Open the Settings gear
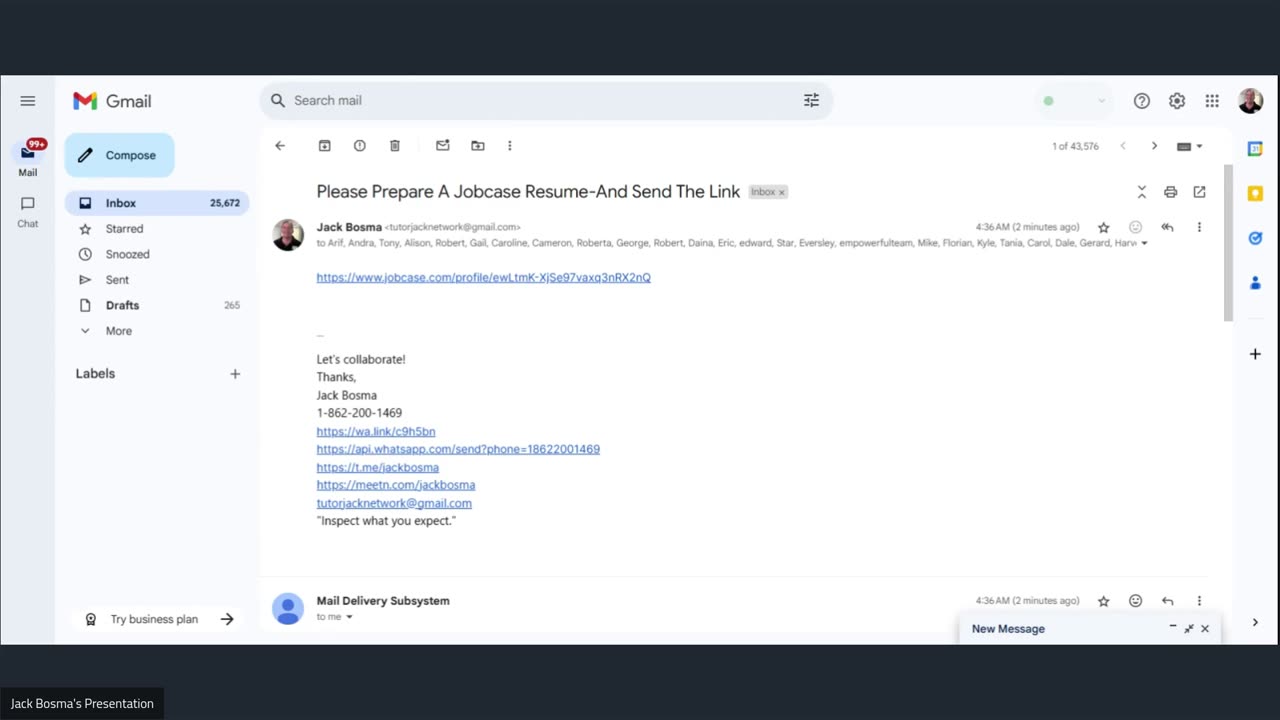The width and height of the screenshot is (1280, 720). click(1177, 101)
